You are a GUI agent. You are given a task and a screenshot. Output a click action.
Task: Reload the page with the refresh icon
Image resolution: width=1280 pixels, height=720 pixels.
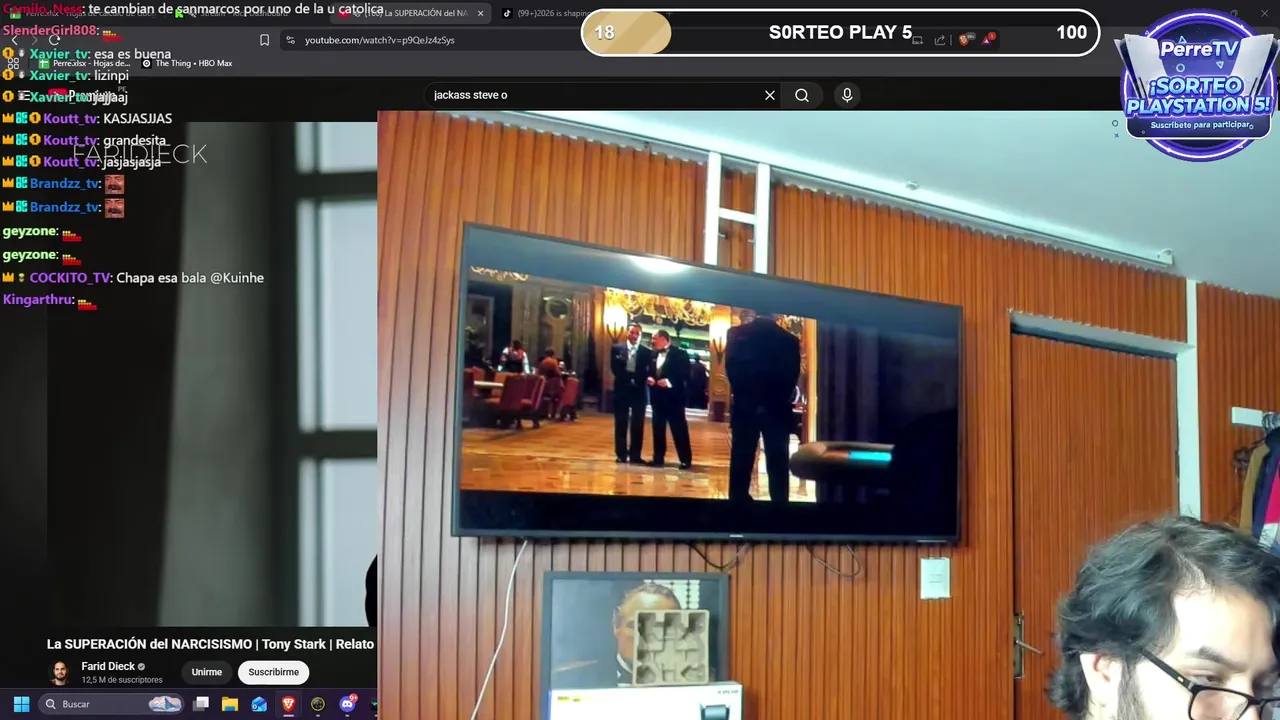click(x=55, y=40)
